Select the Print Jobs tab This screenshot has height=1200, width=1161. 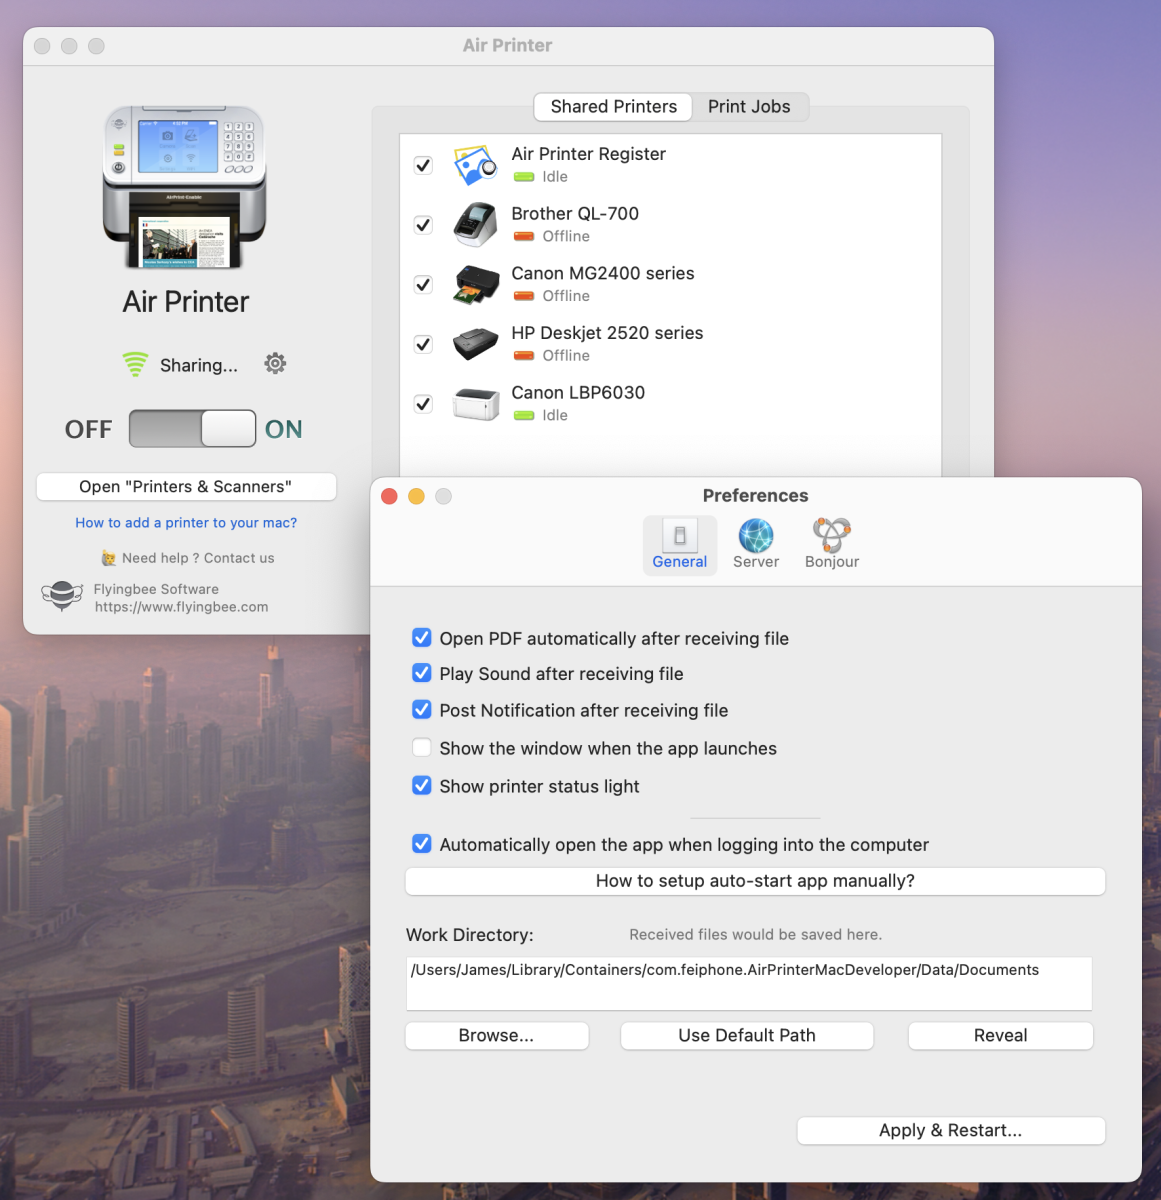pyautogui.click(x=749, y=107)
